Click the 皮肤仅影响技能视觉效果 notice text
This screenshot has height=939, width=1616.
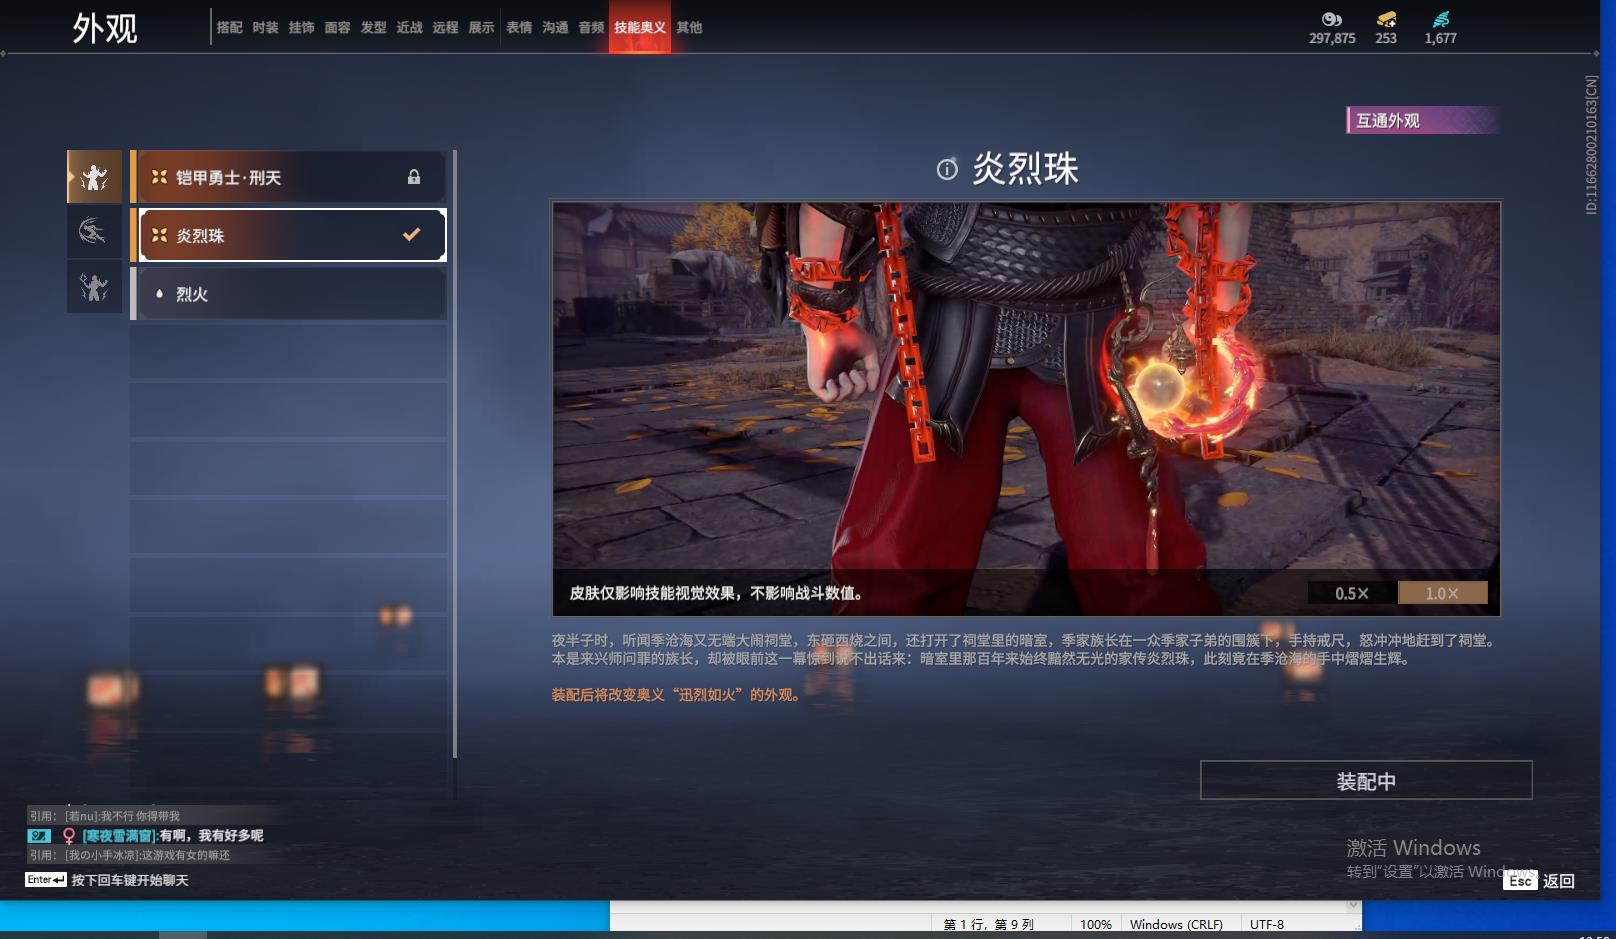716,593
